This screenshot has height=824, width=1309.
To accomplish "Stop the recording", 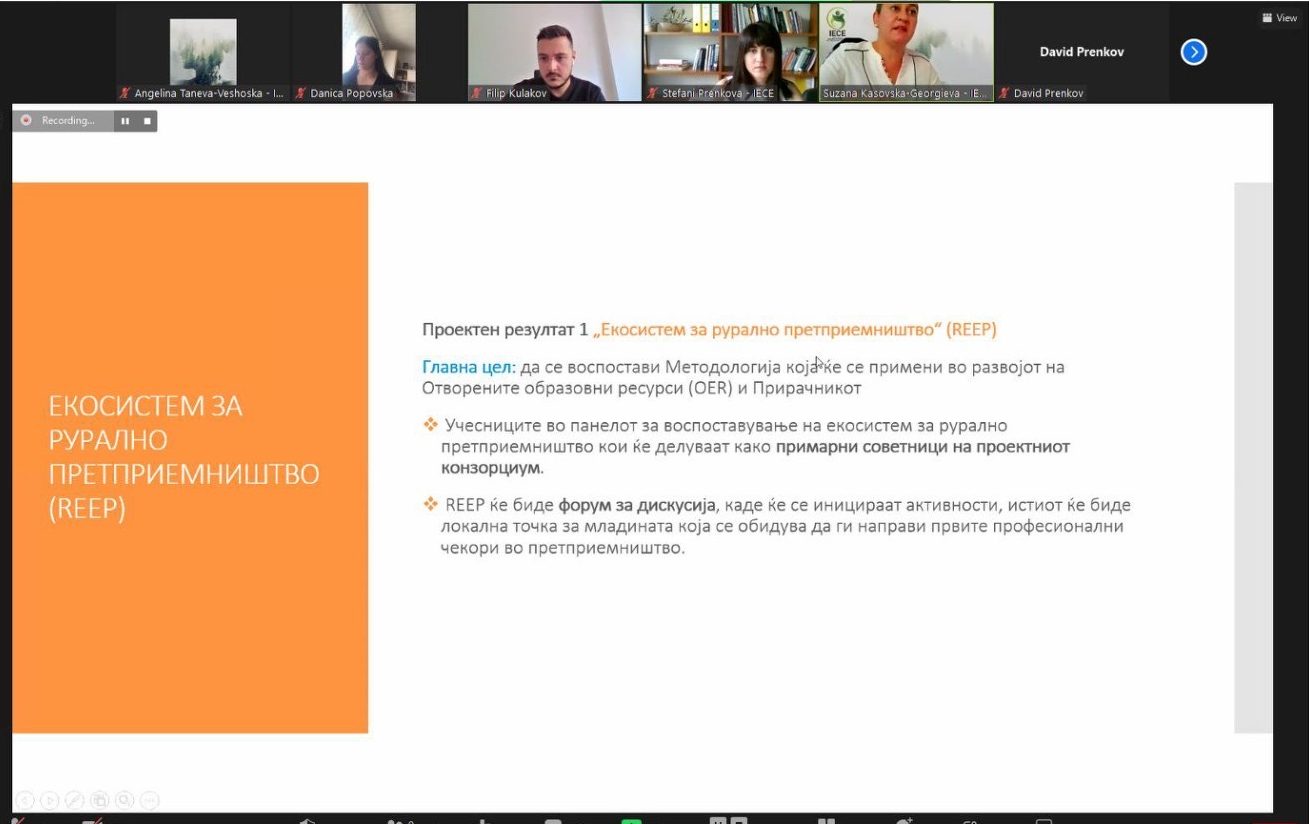I will [147, 121].
